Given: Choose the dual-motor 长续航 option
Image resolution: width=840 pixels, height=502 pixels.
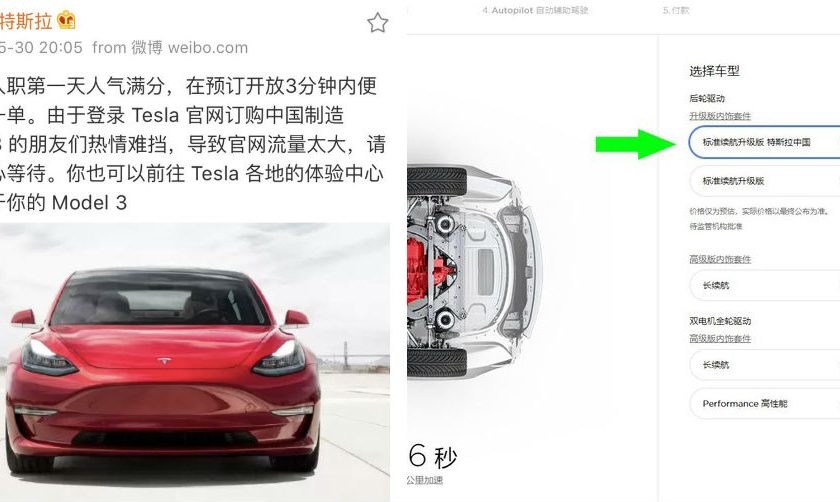Looking at the screenshot, I should coord(764,364).
